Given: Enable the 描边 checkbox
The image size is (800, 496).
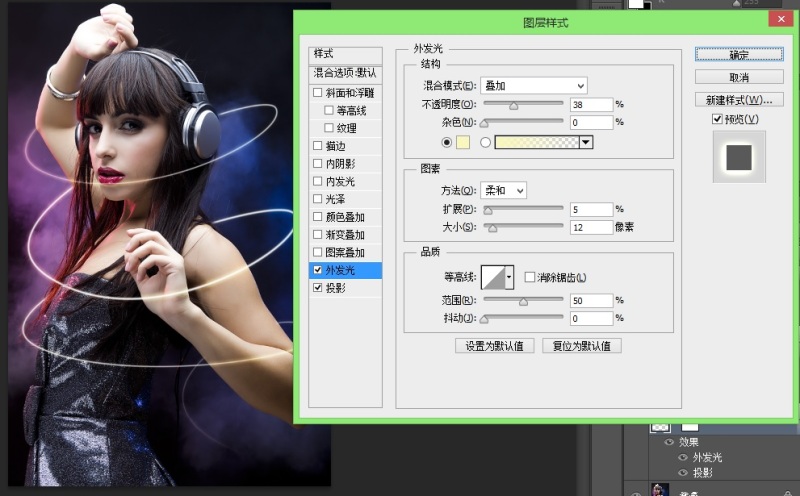Looking at the screenshot, I should click(x=317, y=146).
